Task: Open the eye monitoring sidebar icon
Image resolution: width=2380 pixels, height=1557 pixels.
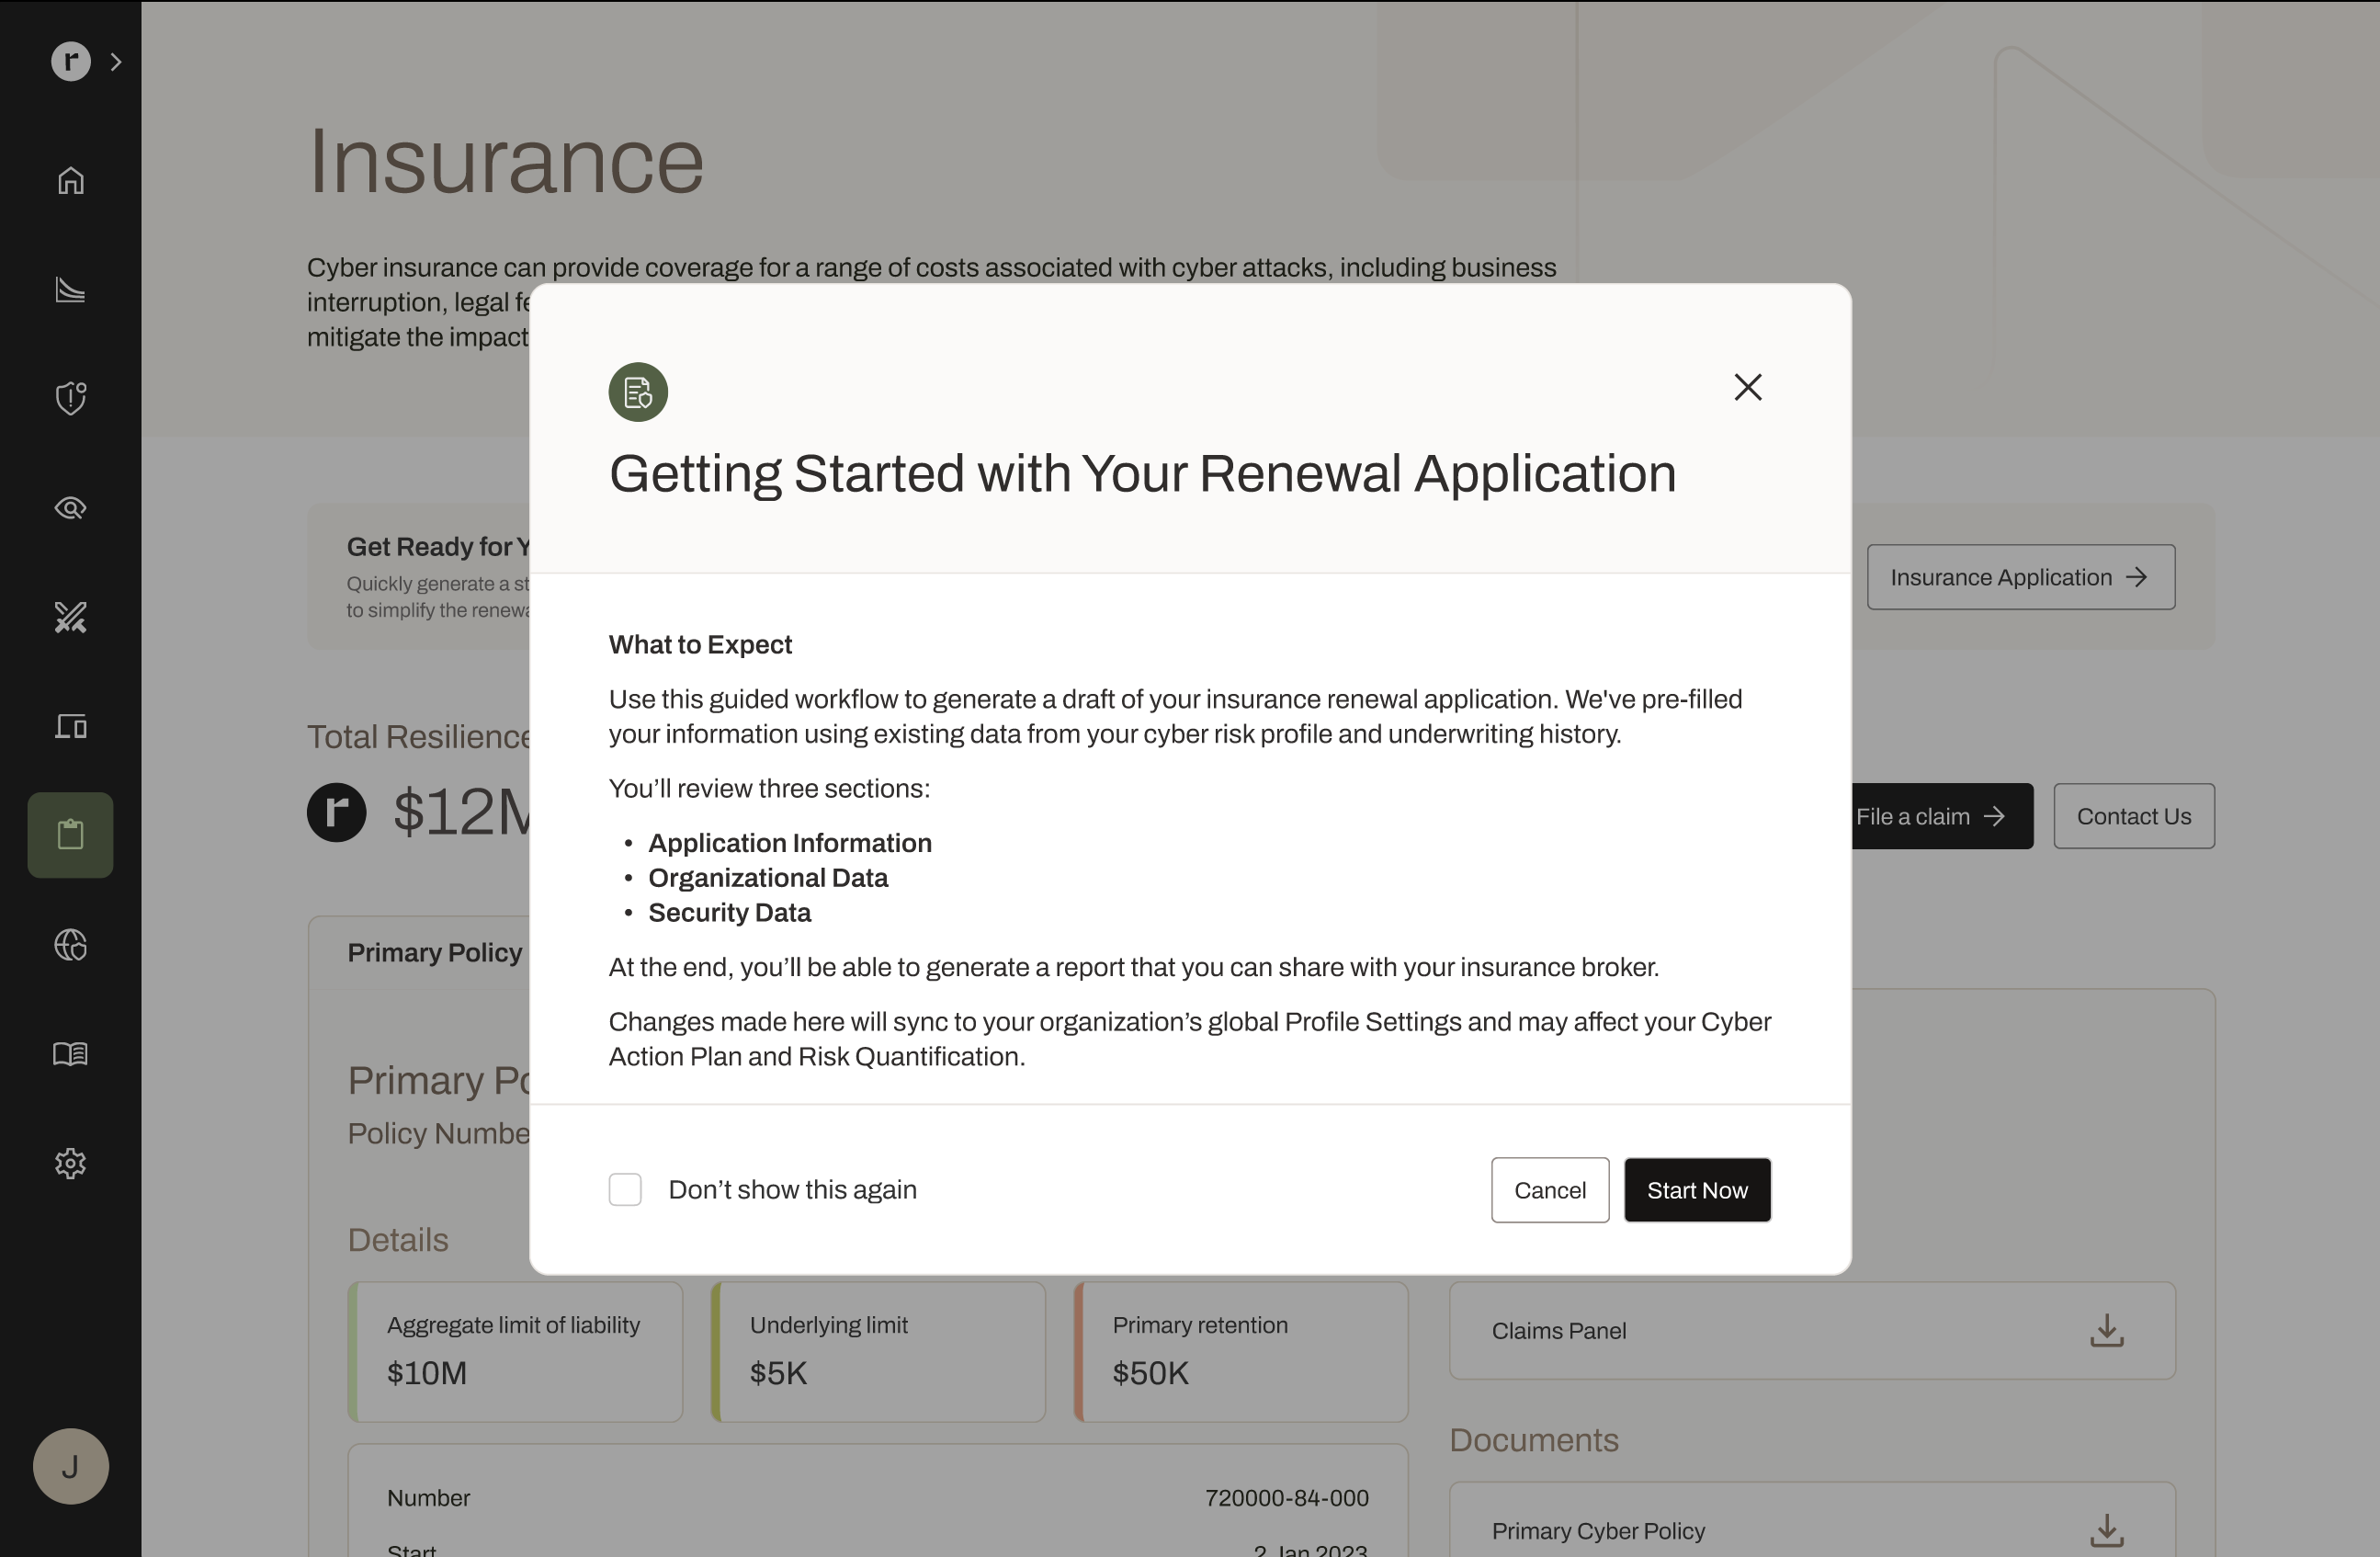Action: click(x=70, y=508)
